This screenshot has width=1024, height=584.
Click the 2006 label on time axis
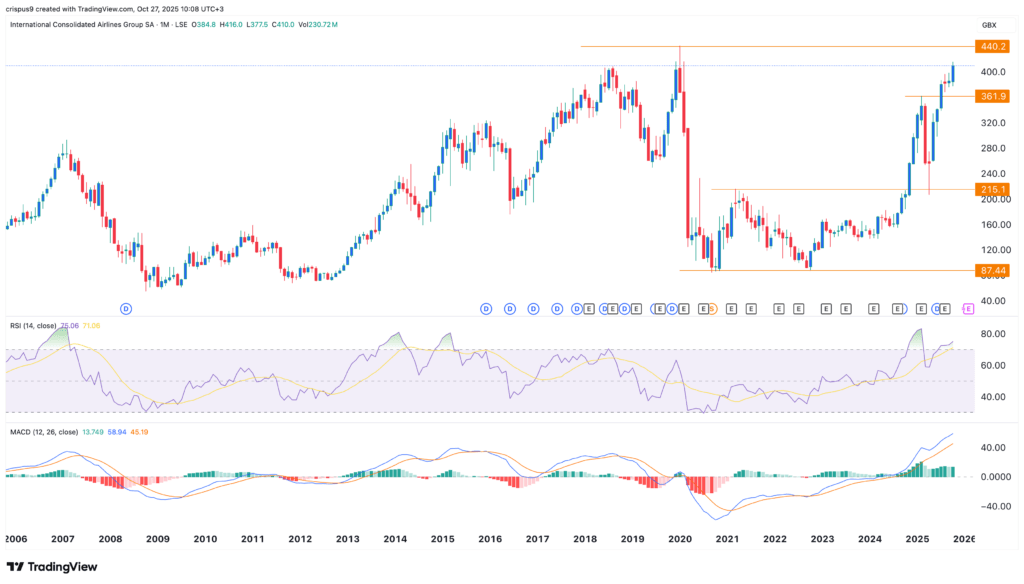[x=16, y=539]
